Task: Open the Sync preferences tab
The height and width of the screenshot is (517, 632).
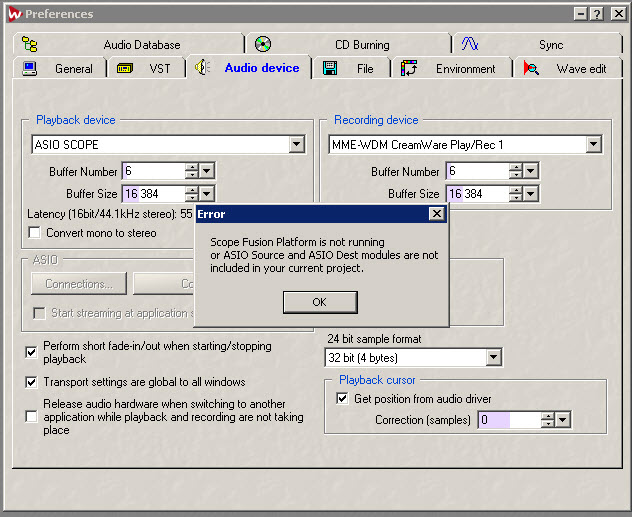Action: (x=550, y=45)
